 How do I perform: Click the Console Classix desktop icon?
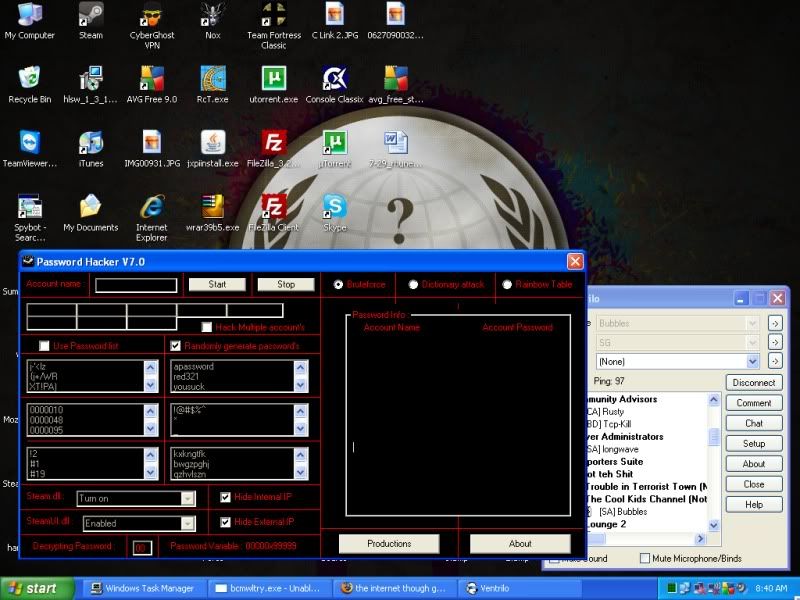pyautogui.click(x=335, y=85)
